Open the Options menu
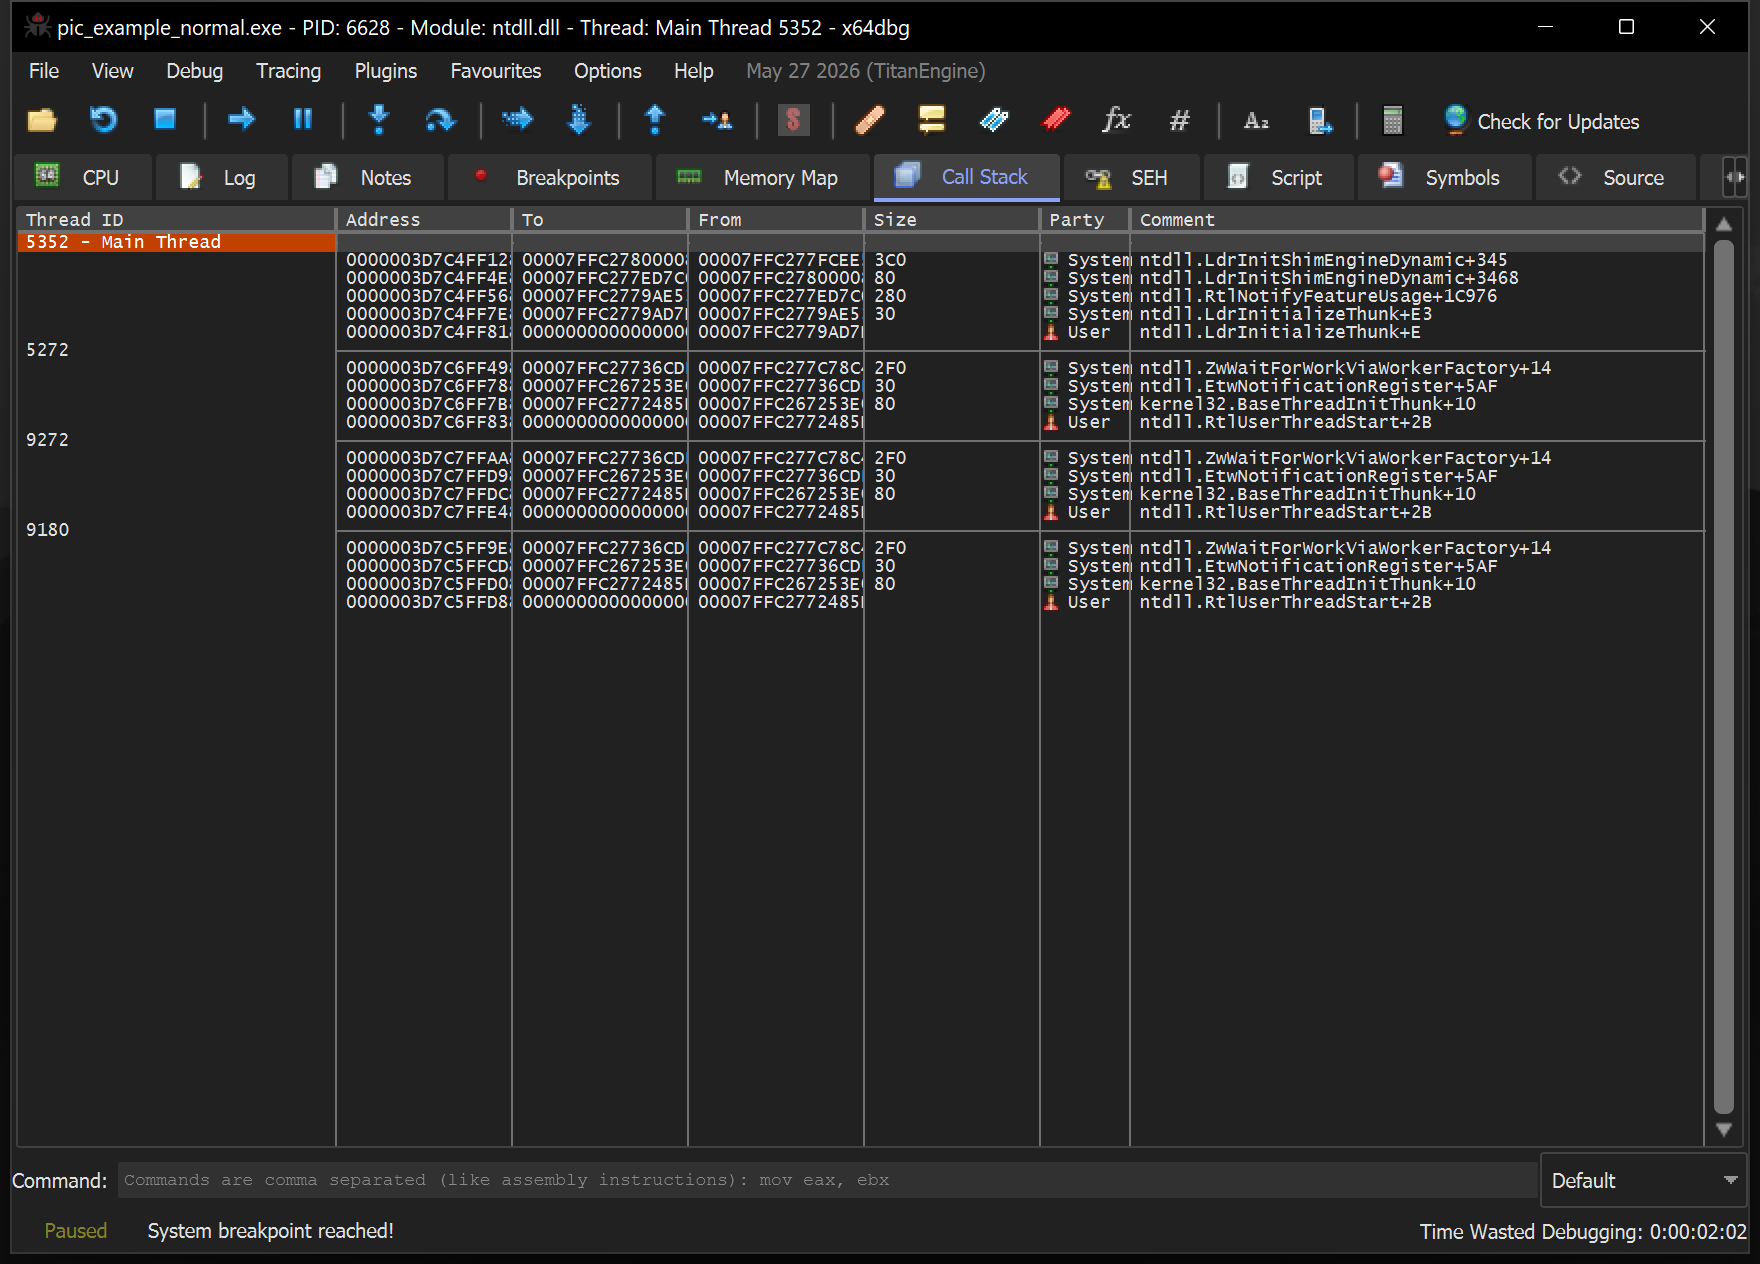The height and width of the screenshot is (1264, 1760). (607, 71)
